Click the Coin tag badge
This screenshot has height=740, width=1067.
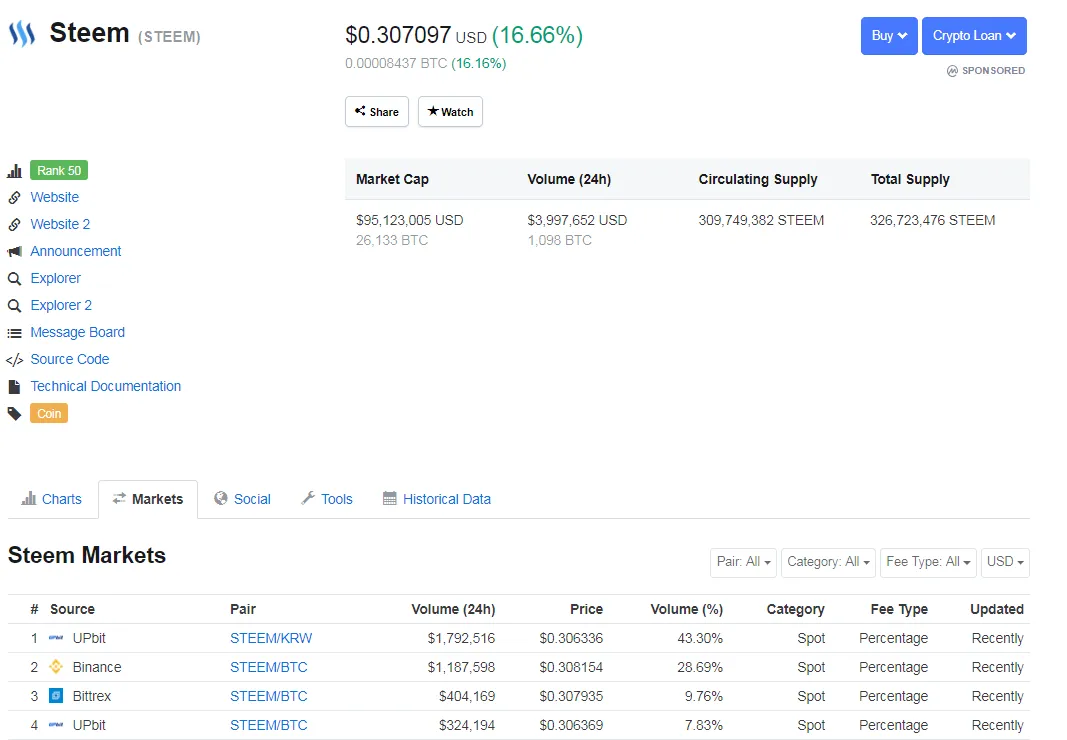tap(49, 413)
